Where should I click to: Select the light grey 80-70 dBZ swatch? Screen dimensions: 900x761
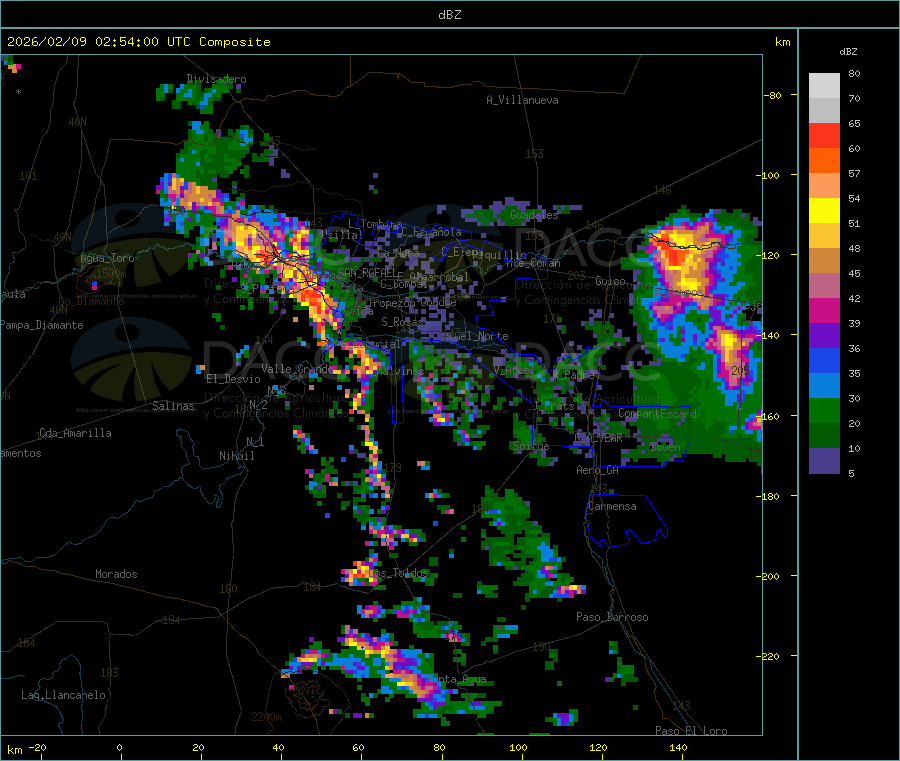[824, 86]
